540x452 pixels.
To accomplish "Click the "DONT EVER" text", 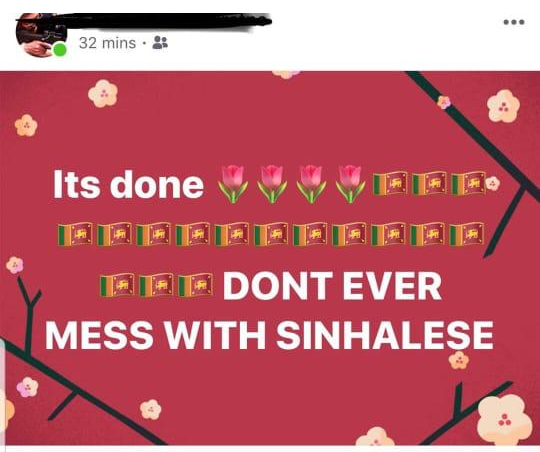I will pos(333,286).
